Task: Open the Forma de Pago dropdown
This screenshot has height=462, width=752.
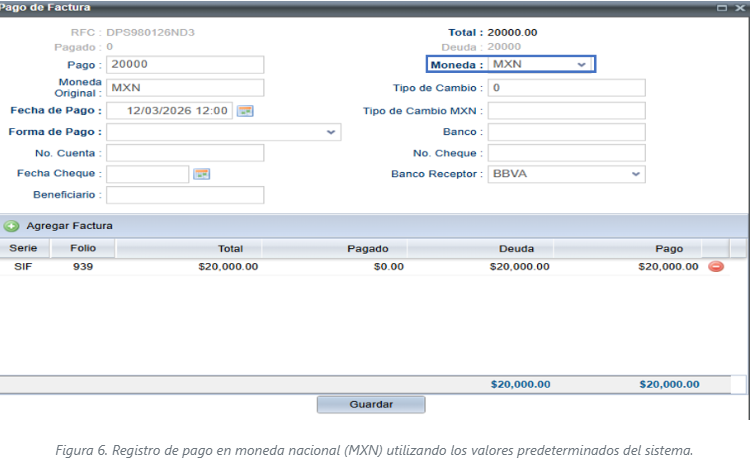Action: click(330, 132)
